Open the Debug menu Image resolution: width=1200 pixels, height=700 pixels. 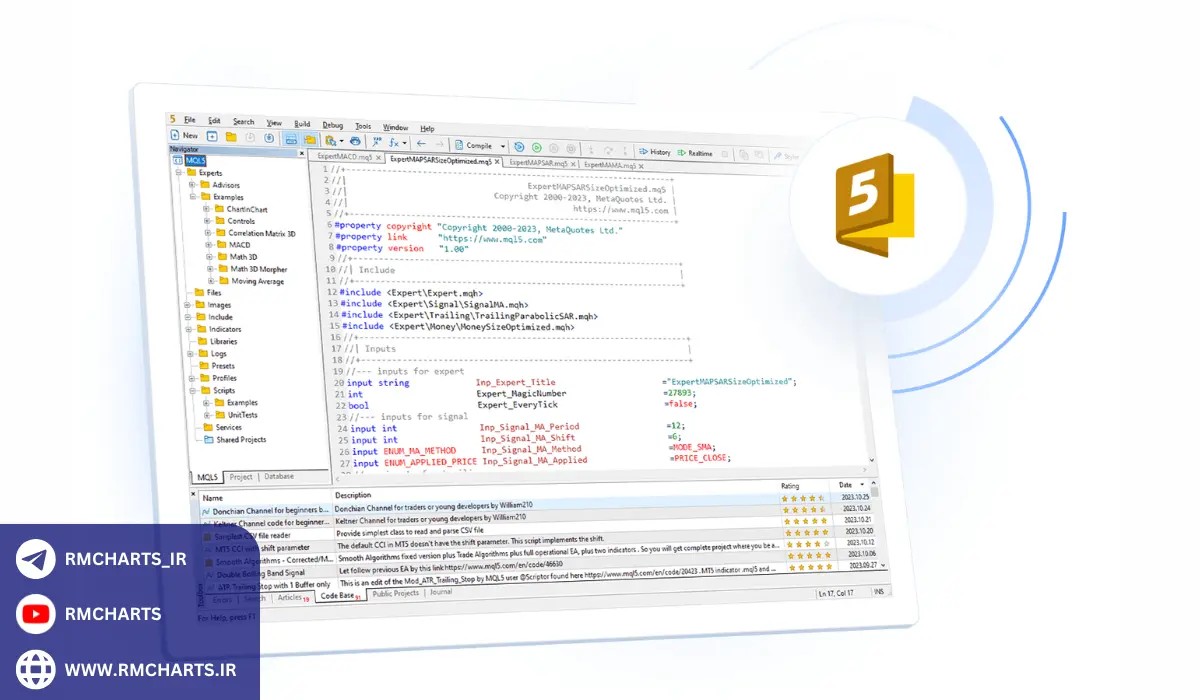point(332,125)
